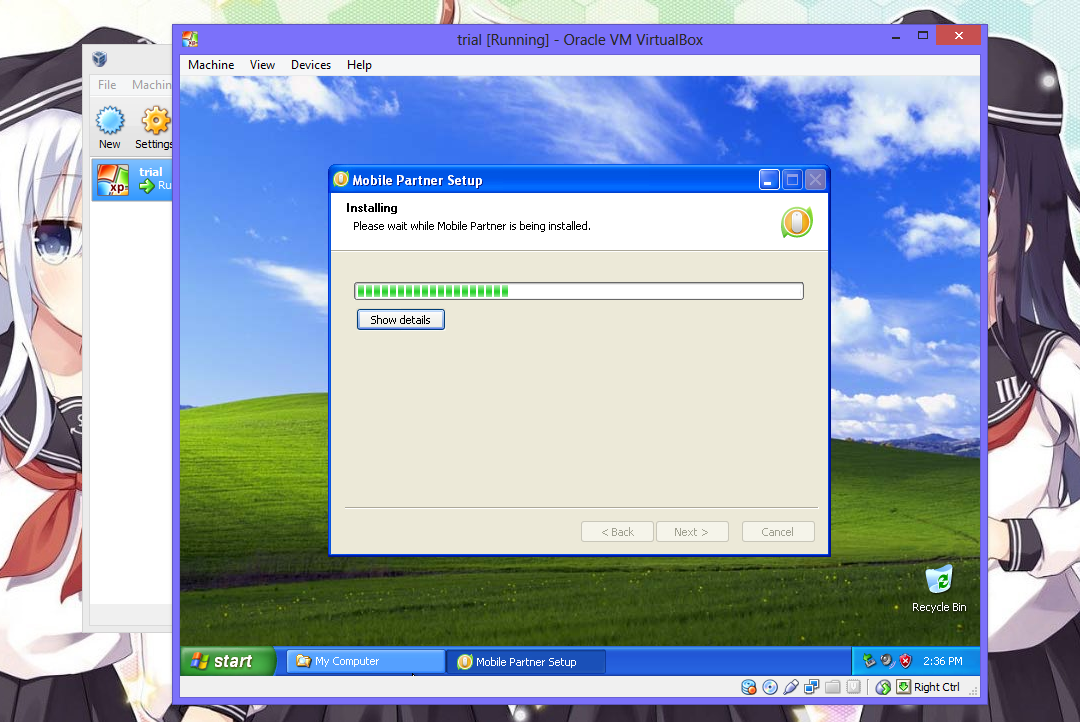Click the keyboard capture indicator icon
The image size is (1080, 722).
(903, 687)
